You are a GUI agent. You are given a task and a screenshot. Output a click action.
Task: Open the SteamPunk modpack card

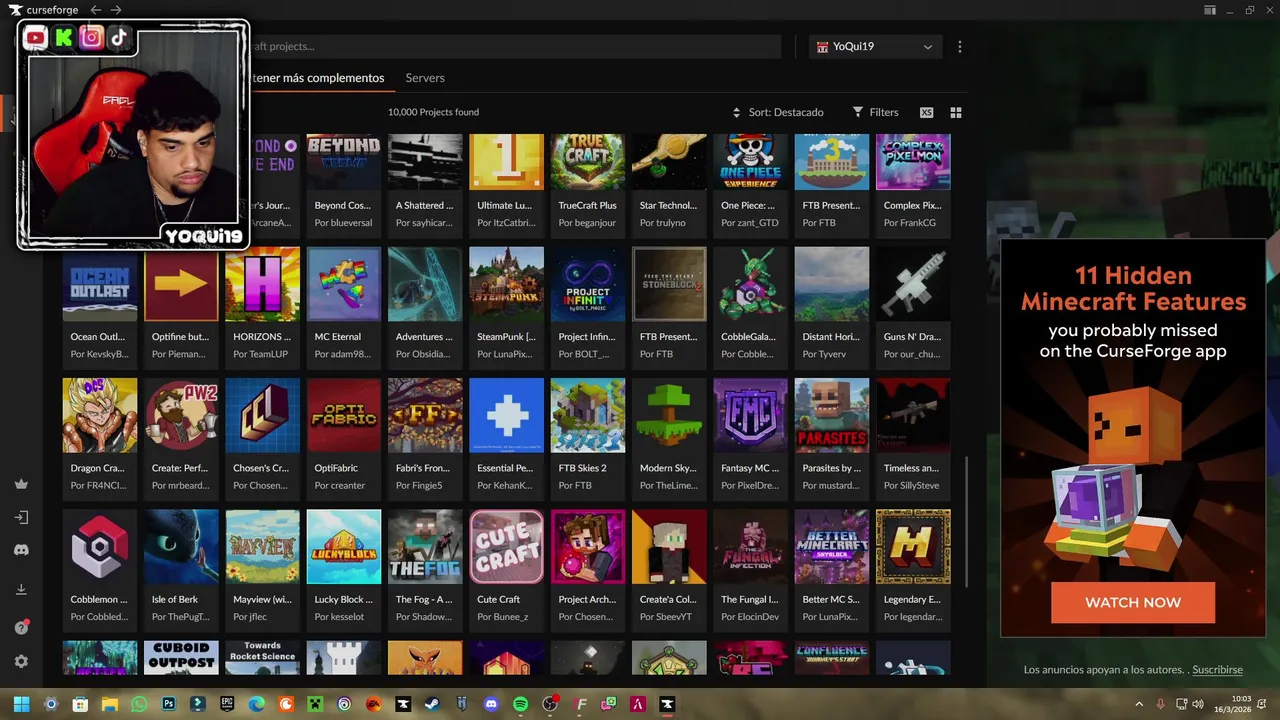point(507,307)
